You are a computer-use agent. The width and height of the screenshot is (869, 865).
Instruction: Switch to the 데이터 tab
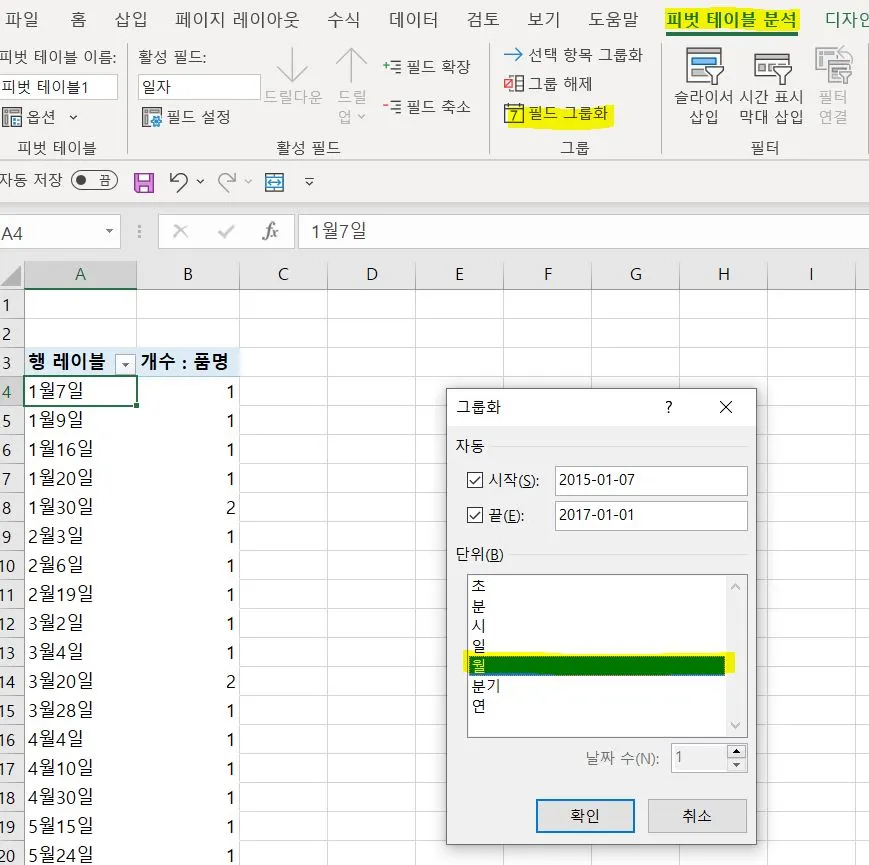[413, 20]
